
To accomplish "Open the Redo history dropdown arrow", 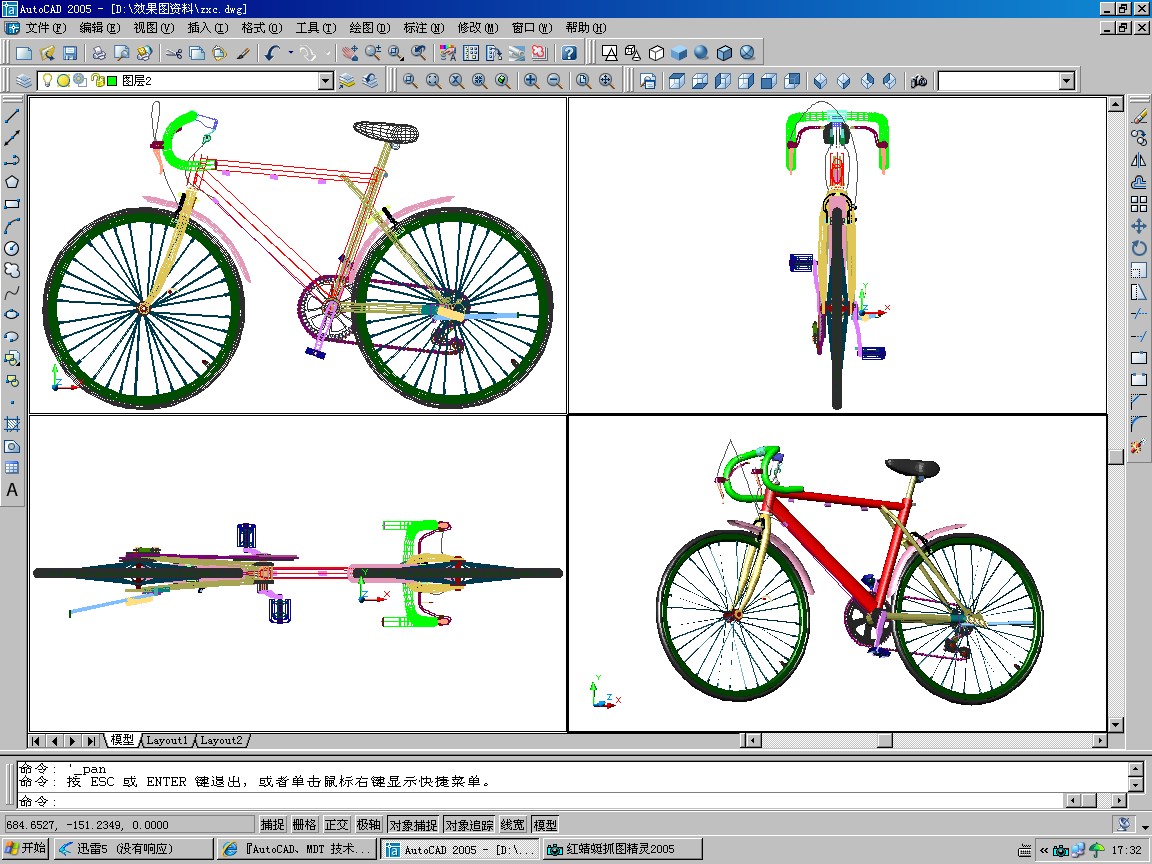I will 328,53.
